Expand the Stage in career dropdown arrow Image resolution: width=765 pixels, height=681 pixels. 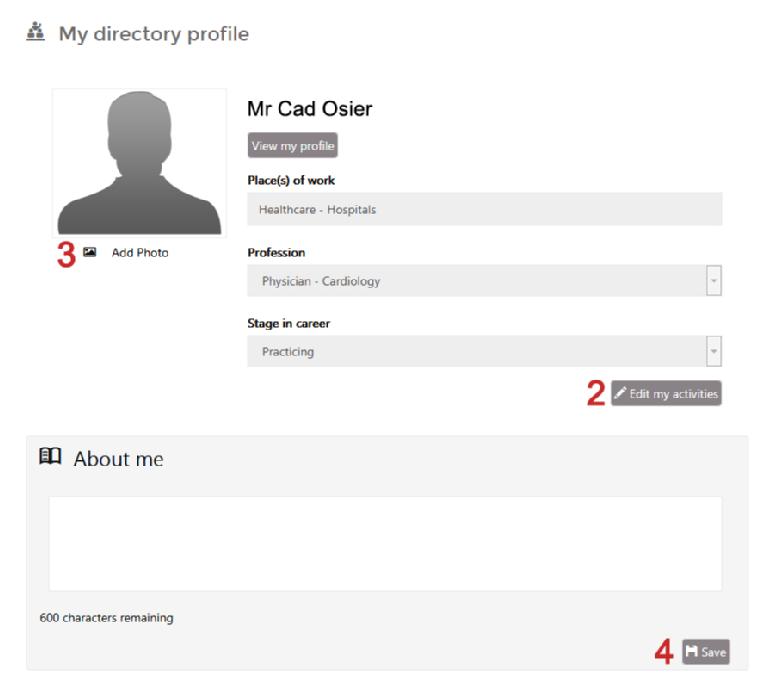click(x=714, y=351)
